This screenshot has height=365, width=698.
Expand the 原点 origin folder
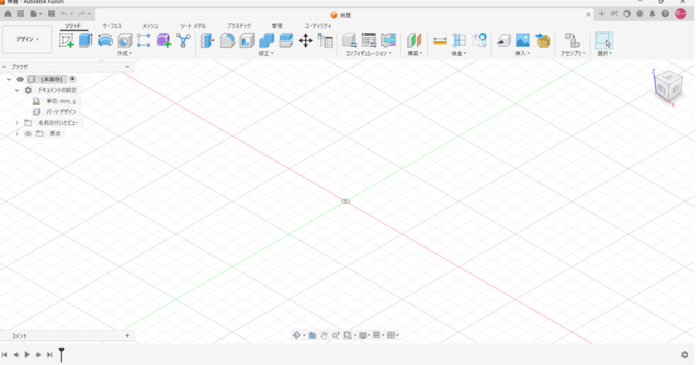[x=17, y=134]
